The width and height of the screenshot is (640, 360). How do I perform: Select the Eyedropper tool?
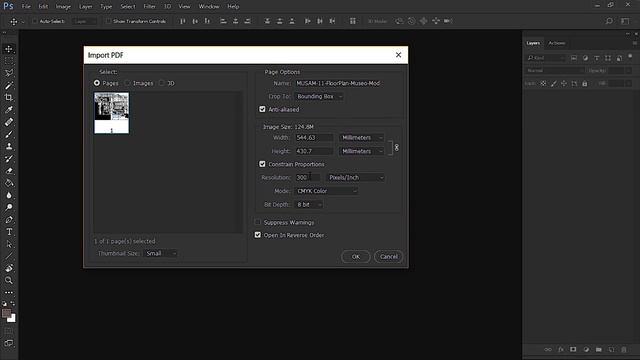(9, 110)
